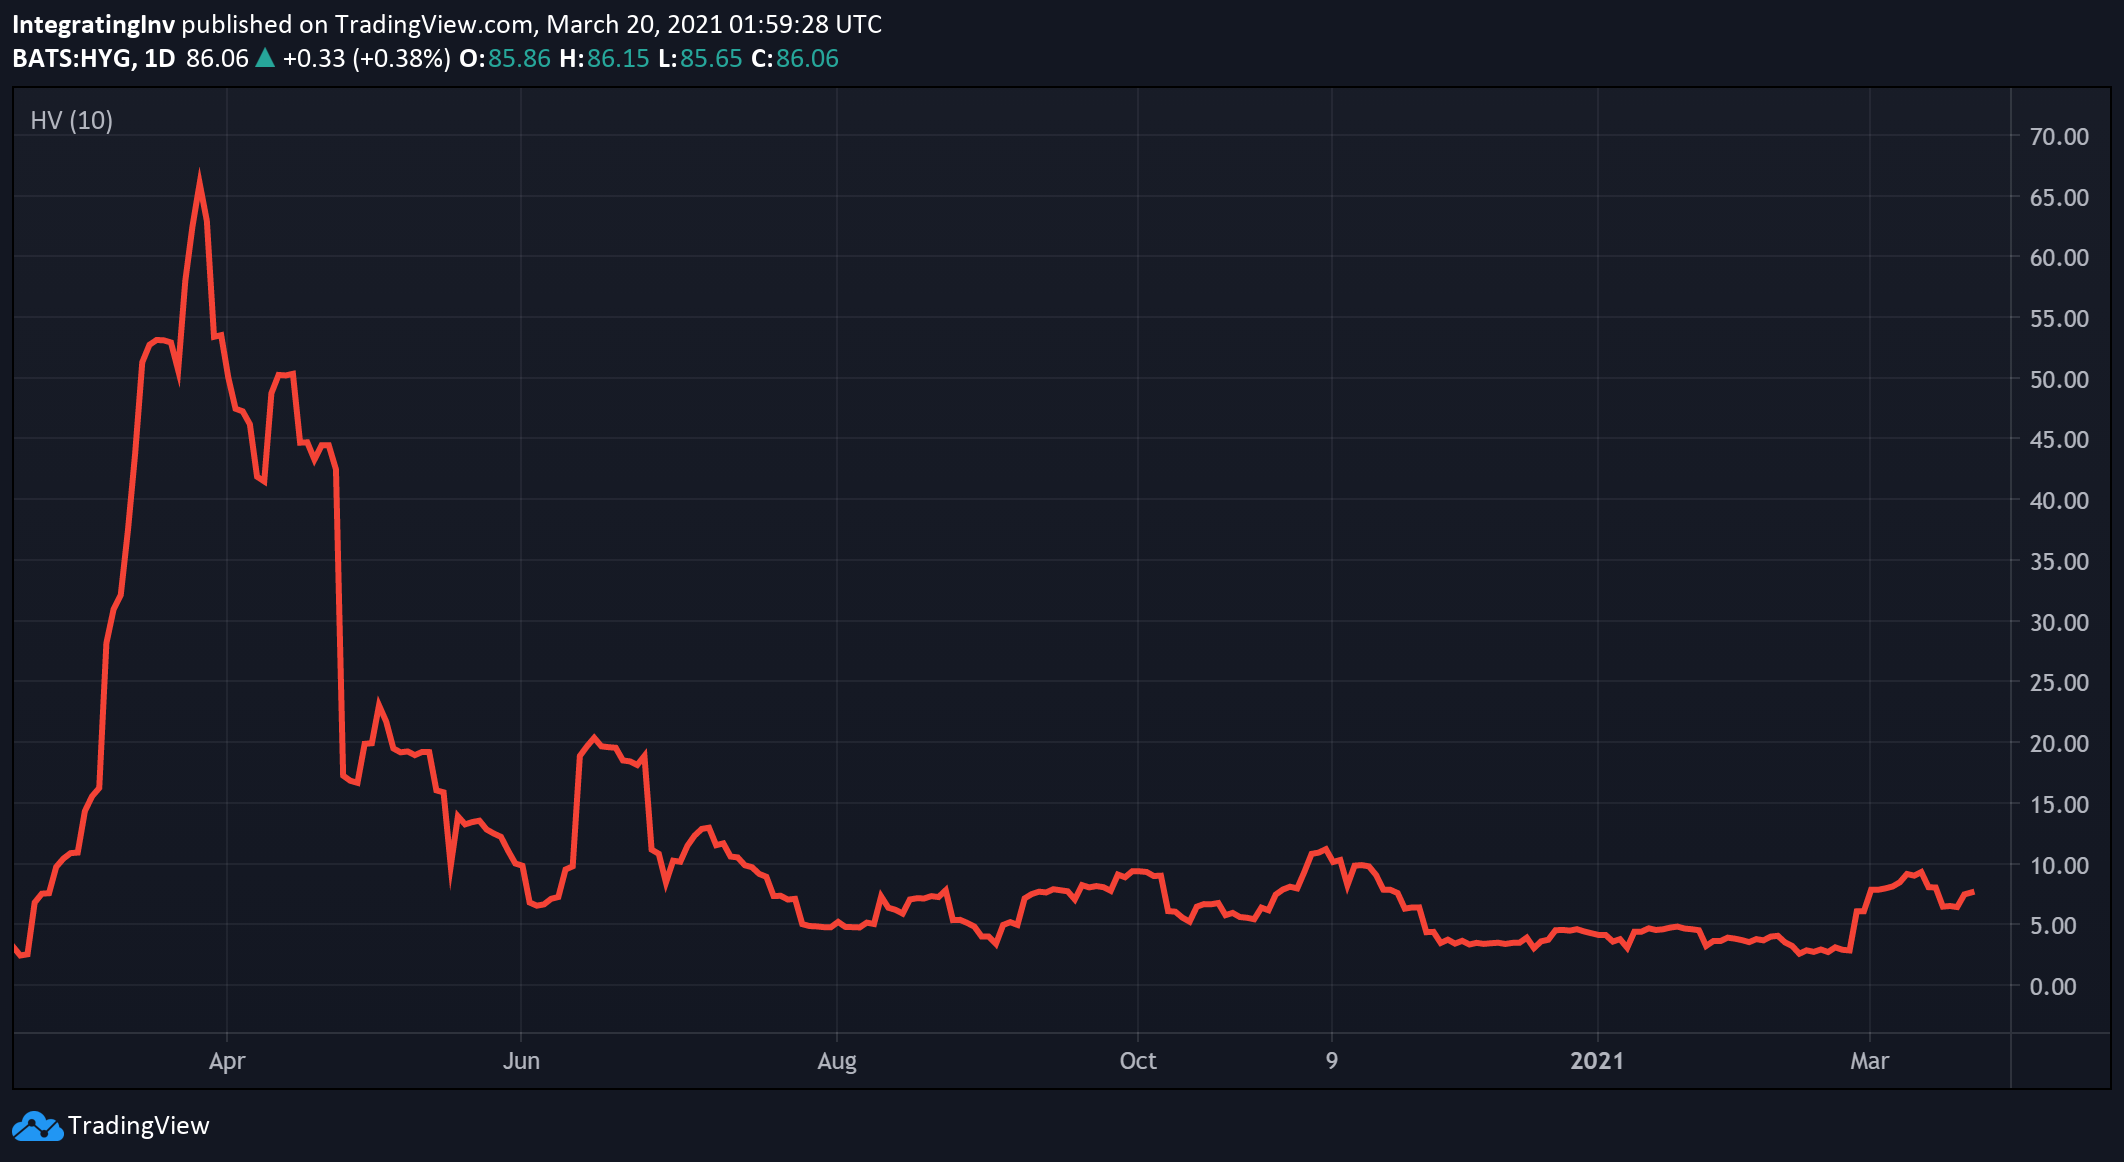Click the 9 November label on time axis
Viewport: 2124px width, 1162px height.
pyautogui.click(x=1331, y=1061)
